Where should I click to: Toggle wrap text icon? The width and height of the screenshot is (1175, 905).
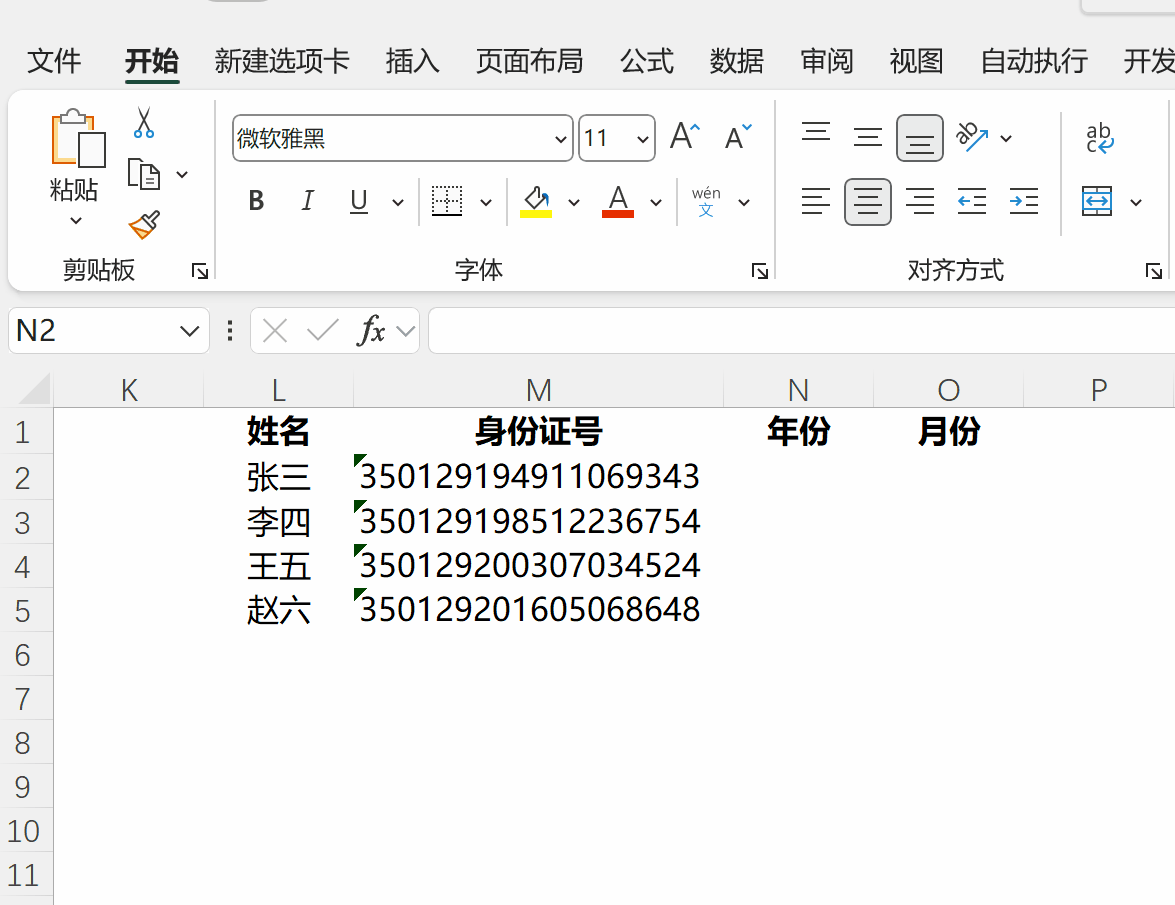tap(1099, 138)
